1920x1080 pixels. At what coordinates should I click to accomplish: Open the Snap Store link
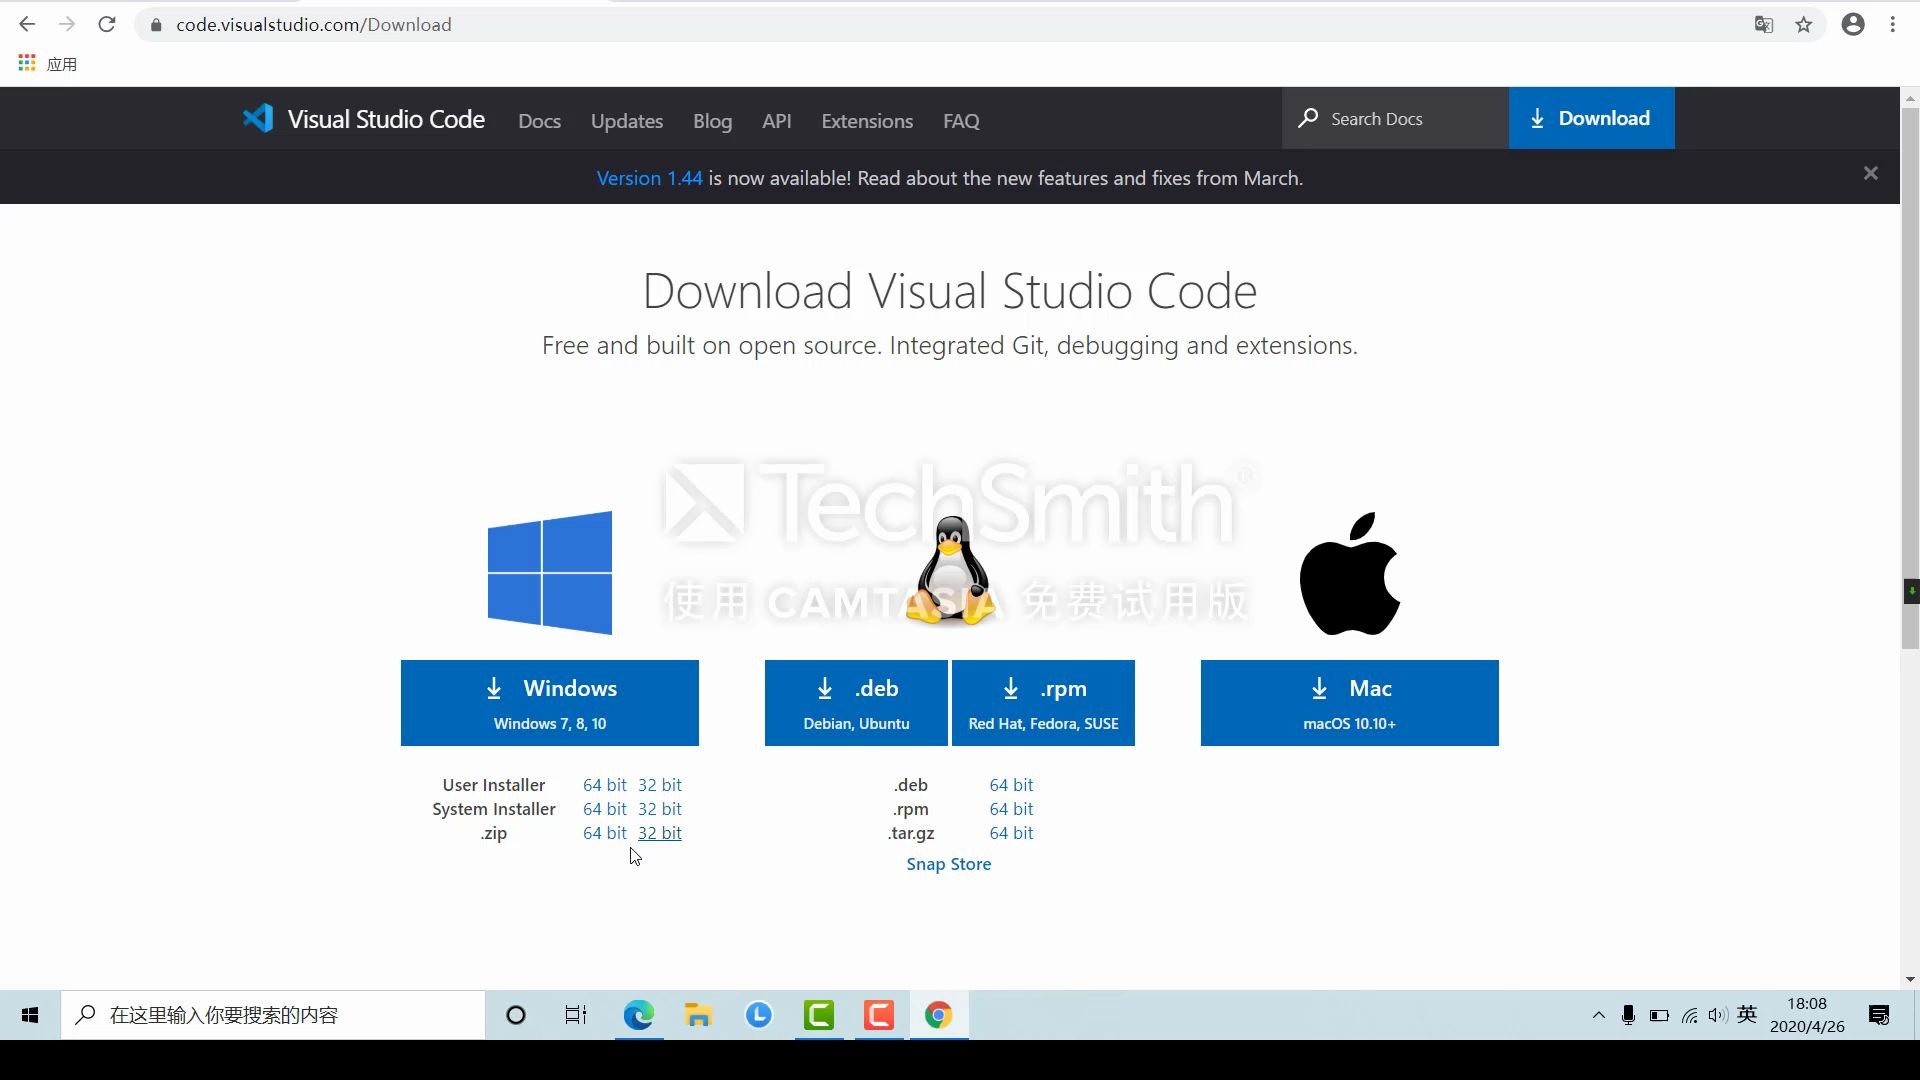(949, 864)
